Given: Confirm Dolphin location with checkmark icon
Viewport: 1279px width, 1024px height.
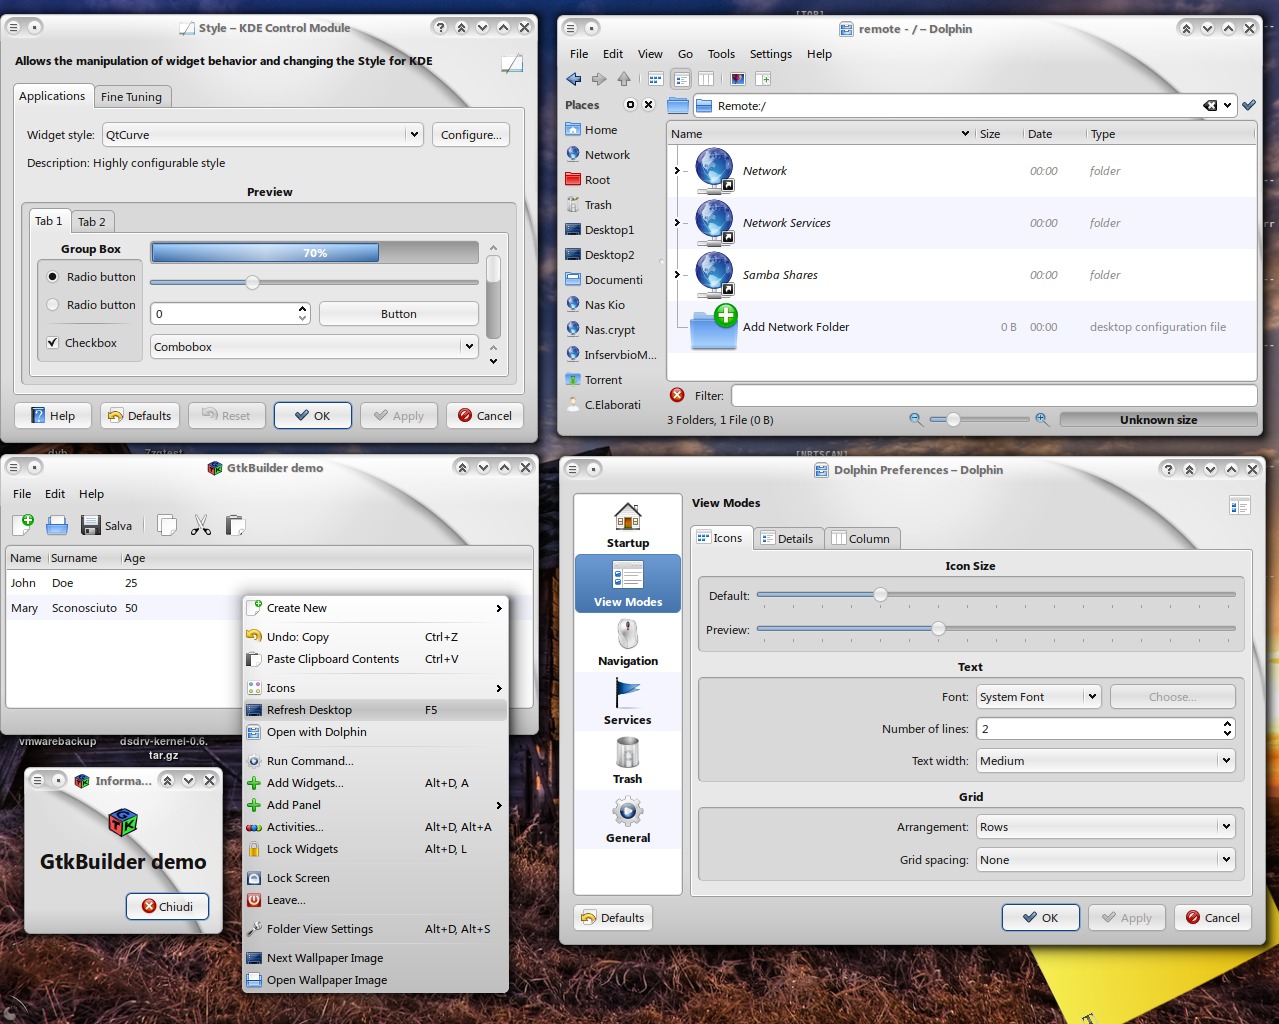Looking at the screenshot, I should click(x=1249, y=105).
